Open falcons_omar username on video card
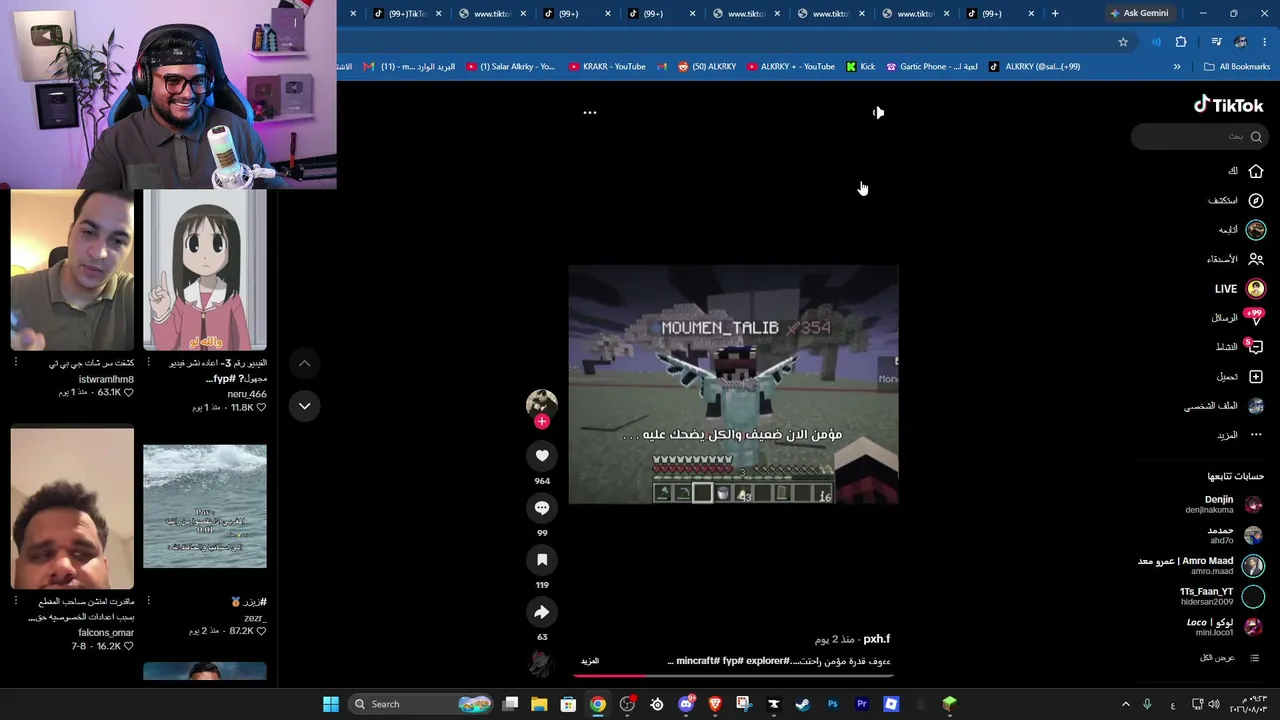Screen dimensions: 1280x720 tap(106, 633)
